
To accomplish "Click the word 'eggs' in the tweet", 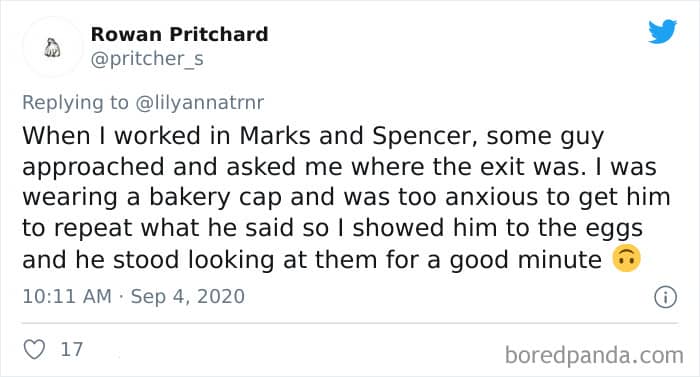I will [x=614, y=229].
